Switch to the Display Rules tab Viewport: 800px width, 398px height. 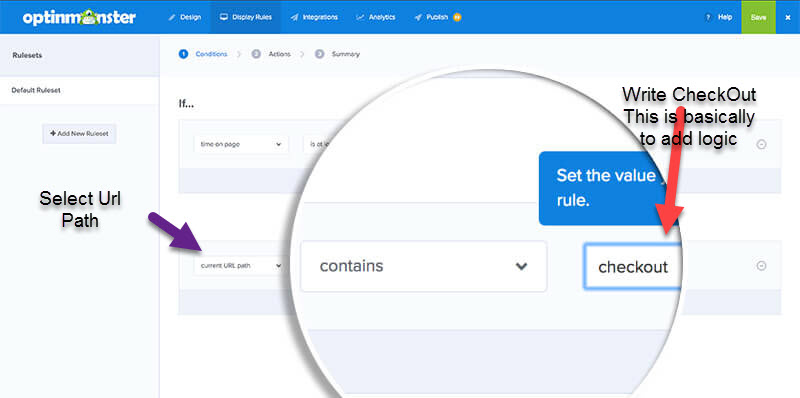click(x=245, y=17)
